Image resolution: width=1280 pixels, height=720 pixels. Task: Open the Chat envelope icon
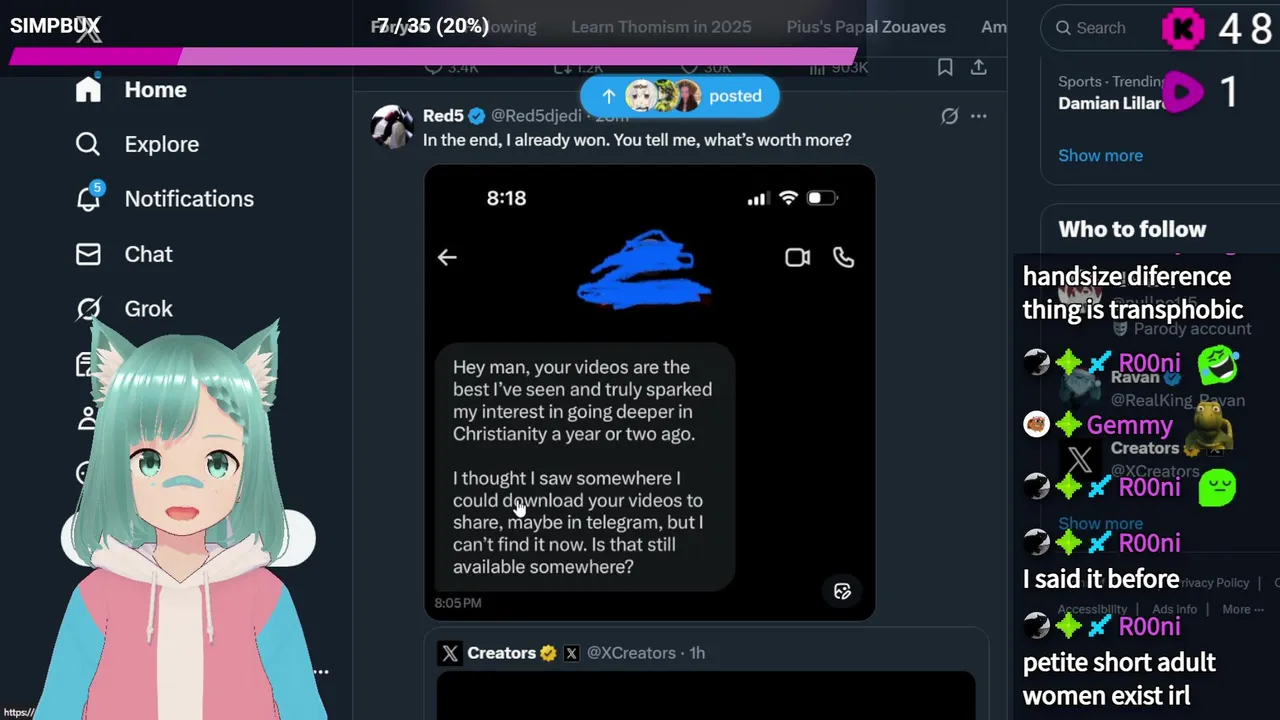88,254
